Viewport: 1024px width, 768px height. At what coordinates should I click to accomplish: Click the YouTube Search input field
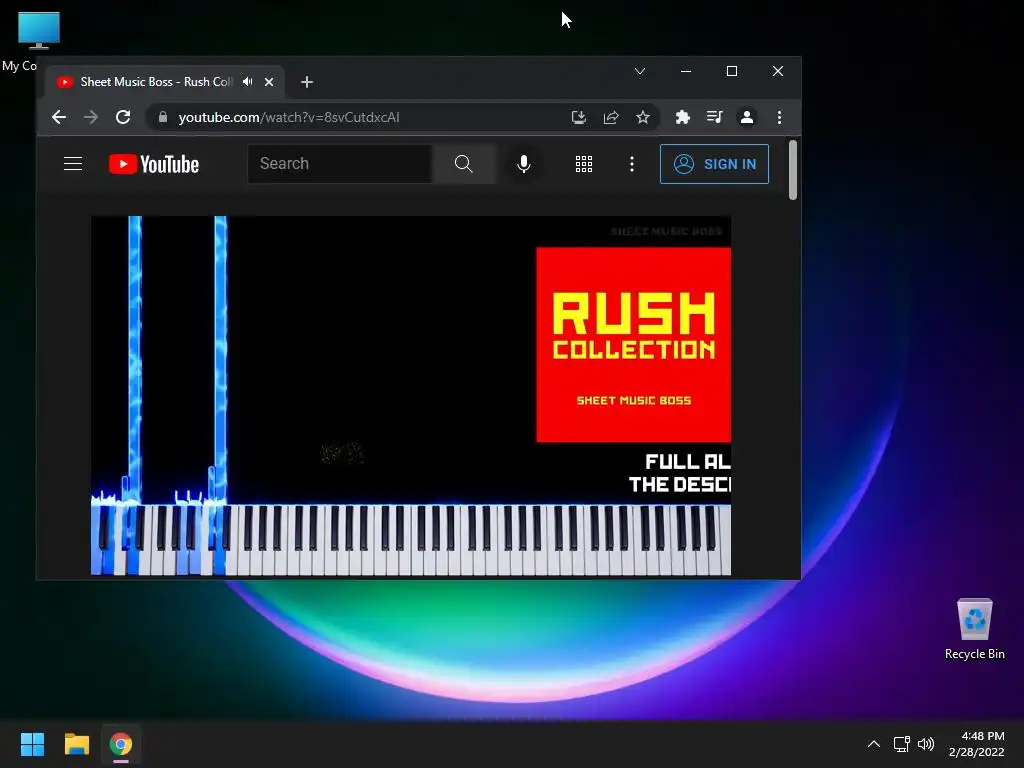340,163
